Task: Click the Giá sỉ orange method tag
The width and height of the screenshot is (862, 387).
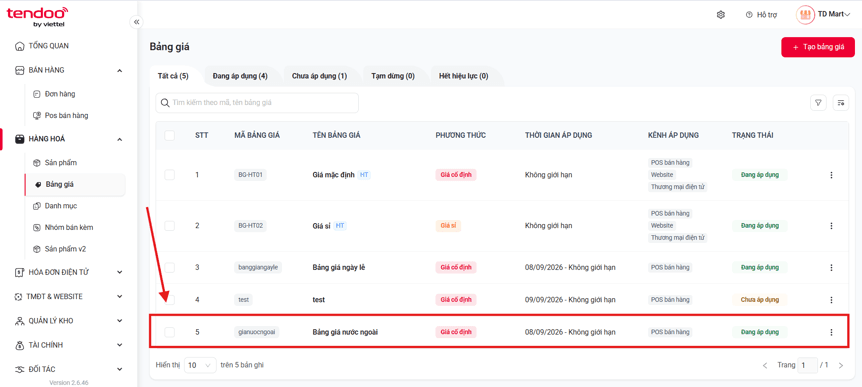Action: [448, 225]
